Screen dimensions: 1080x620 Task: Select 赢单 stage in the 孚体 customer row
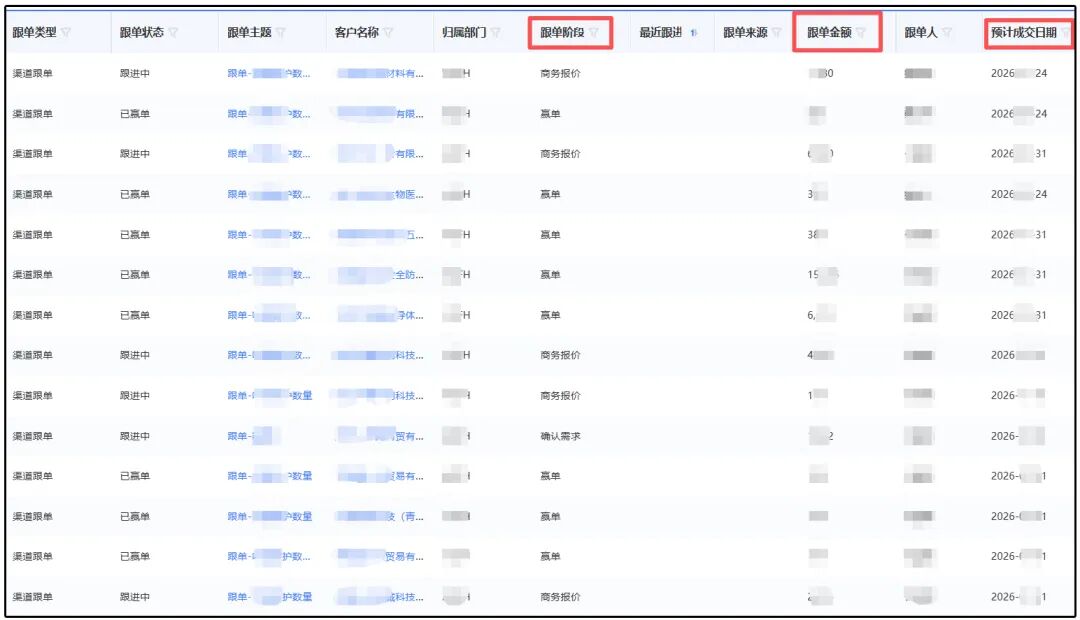pyautogui.click(x=550, y=316)
